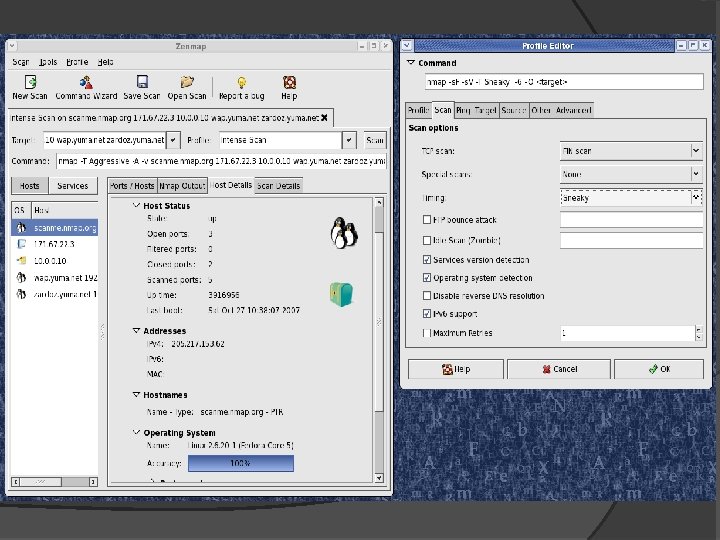Uncheck Services version detection
The width and height of the screenshot is (720, 540).
427,260
